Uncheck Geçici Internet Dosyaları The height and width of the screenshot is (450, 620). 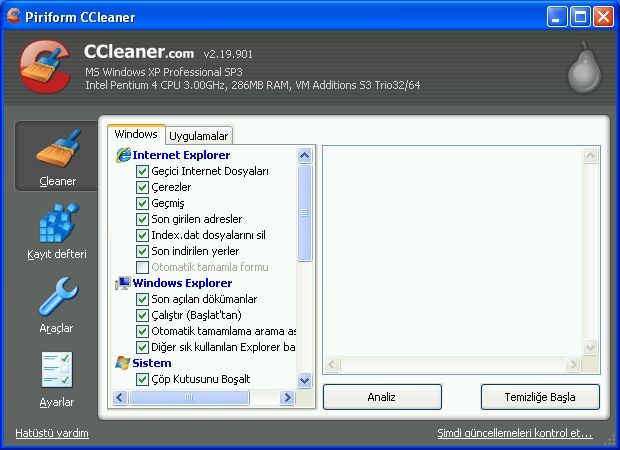click(x=142, y=171)
